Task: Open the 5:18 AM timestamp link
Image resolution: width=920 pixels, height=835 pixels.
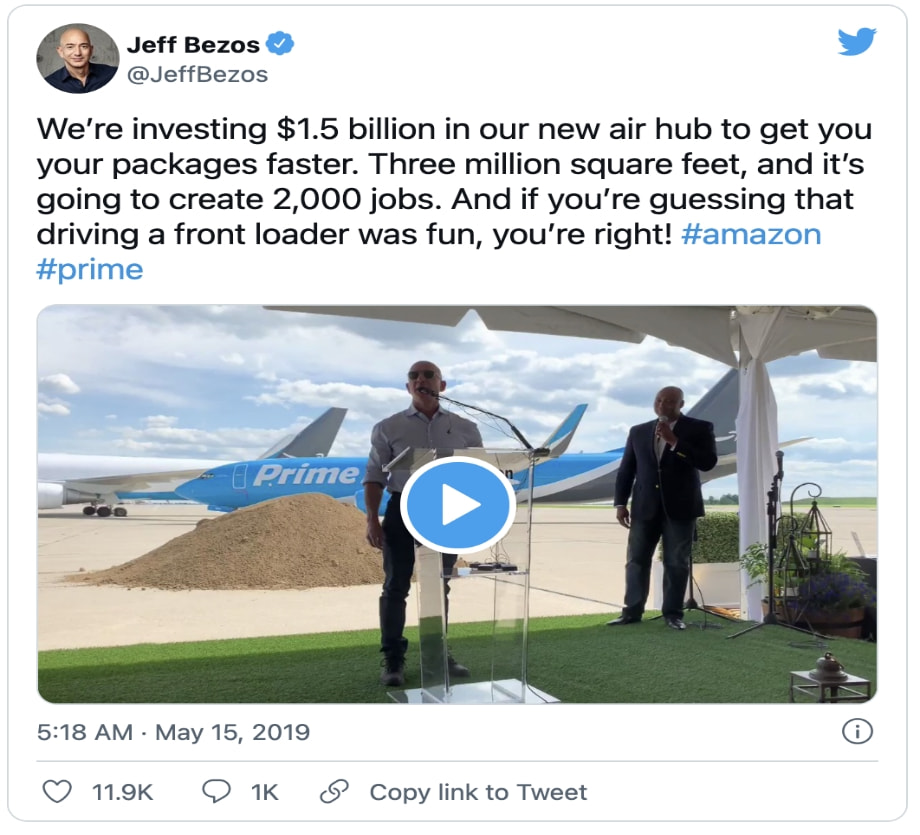Action: click(84, 732)
